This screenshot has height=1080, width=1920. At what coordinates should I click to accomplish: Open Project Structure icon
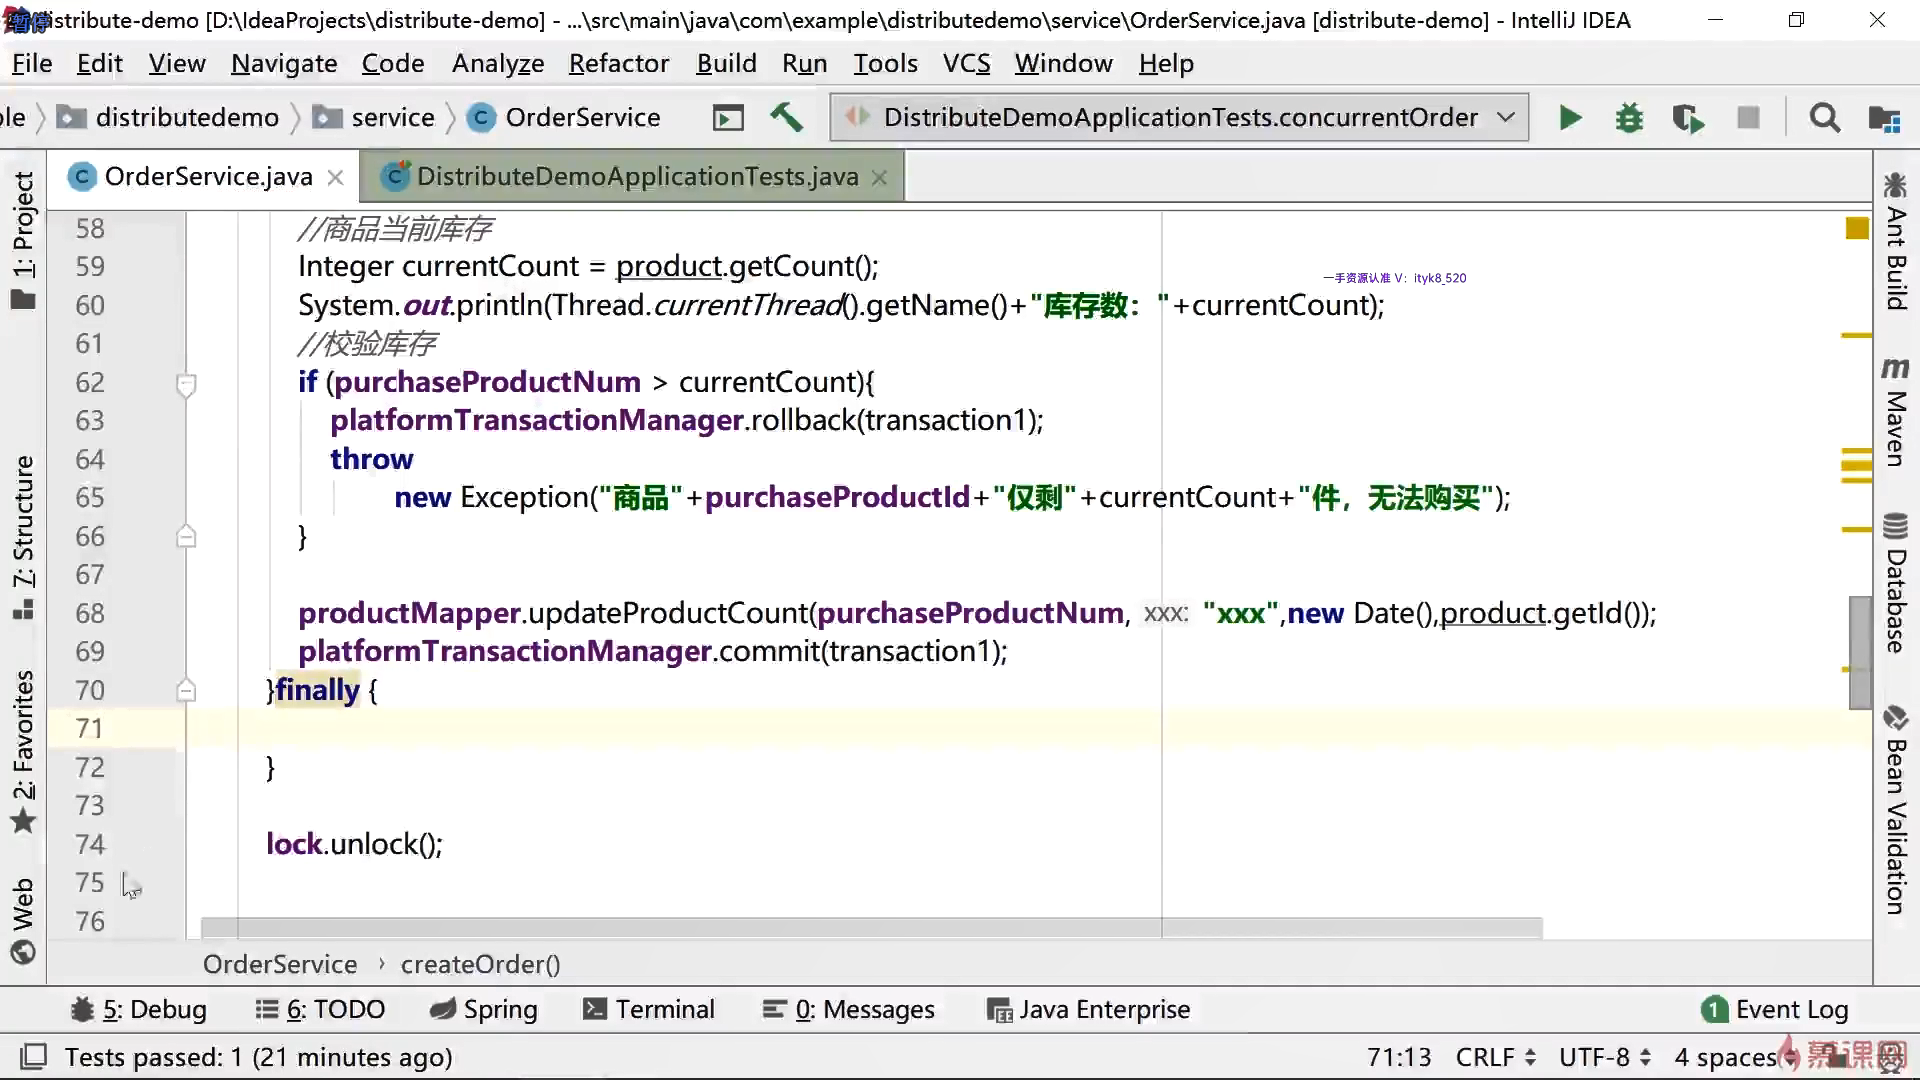pyautogui.click(x=1884, y=118)
